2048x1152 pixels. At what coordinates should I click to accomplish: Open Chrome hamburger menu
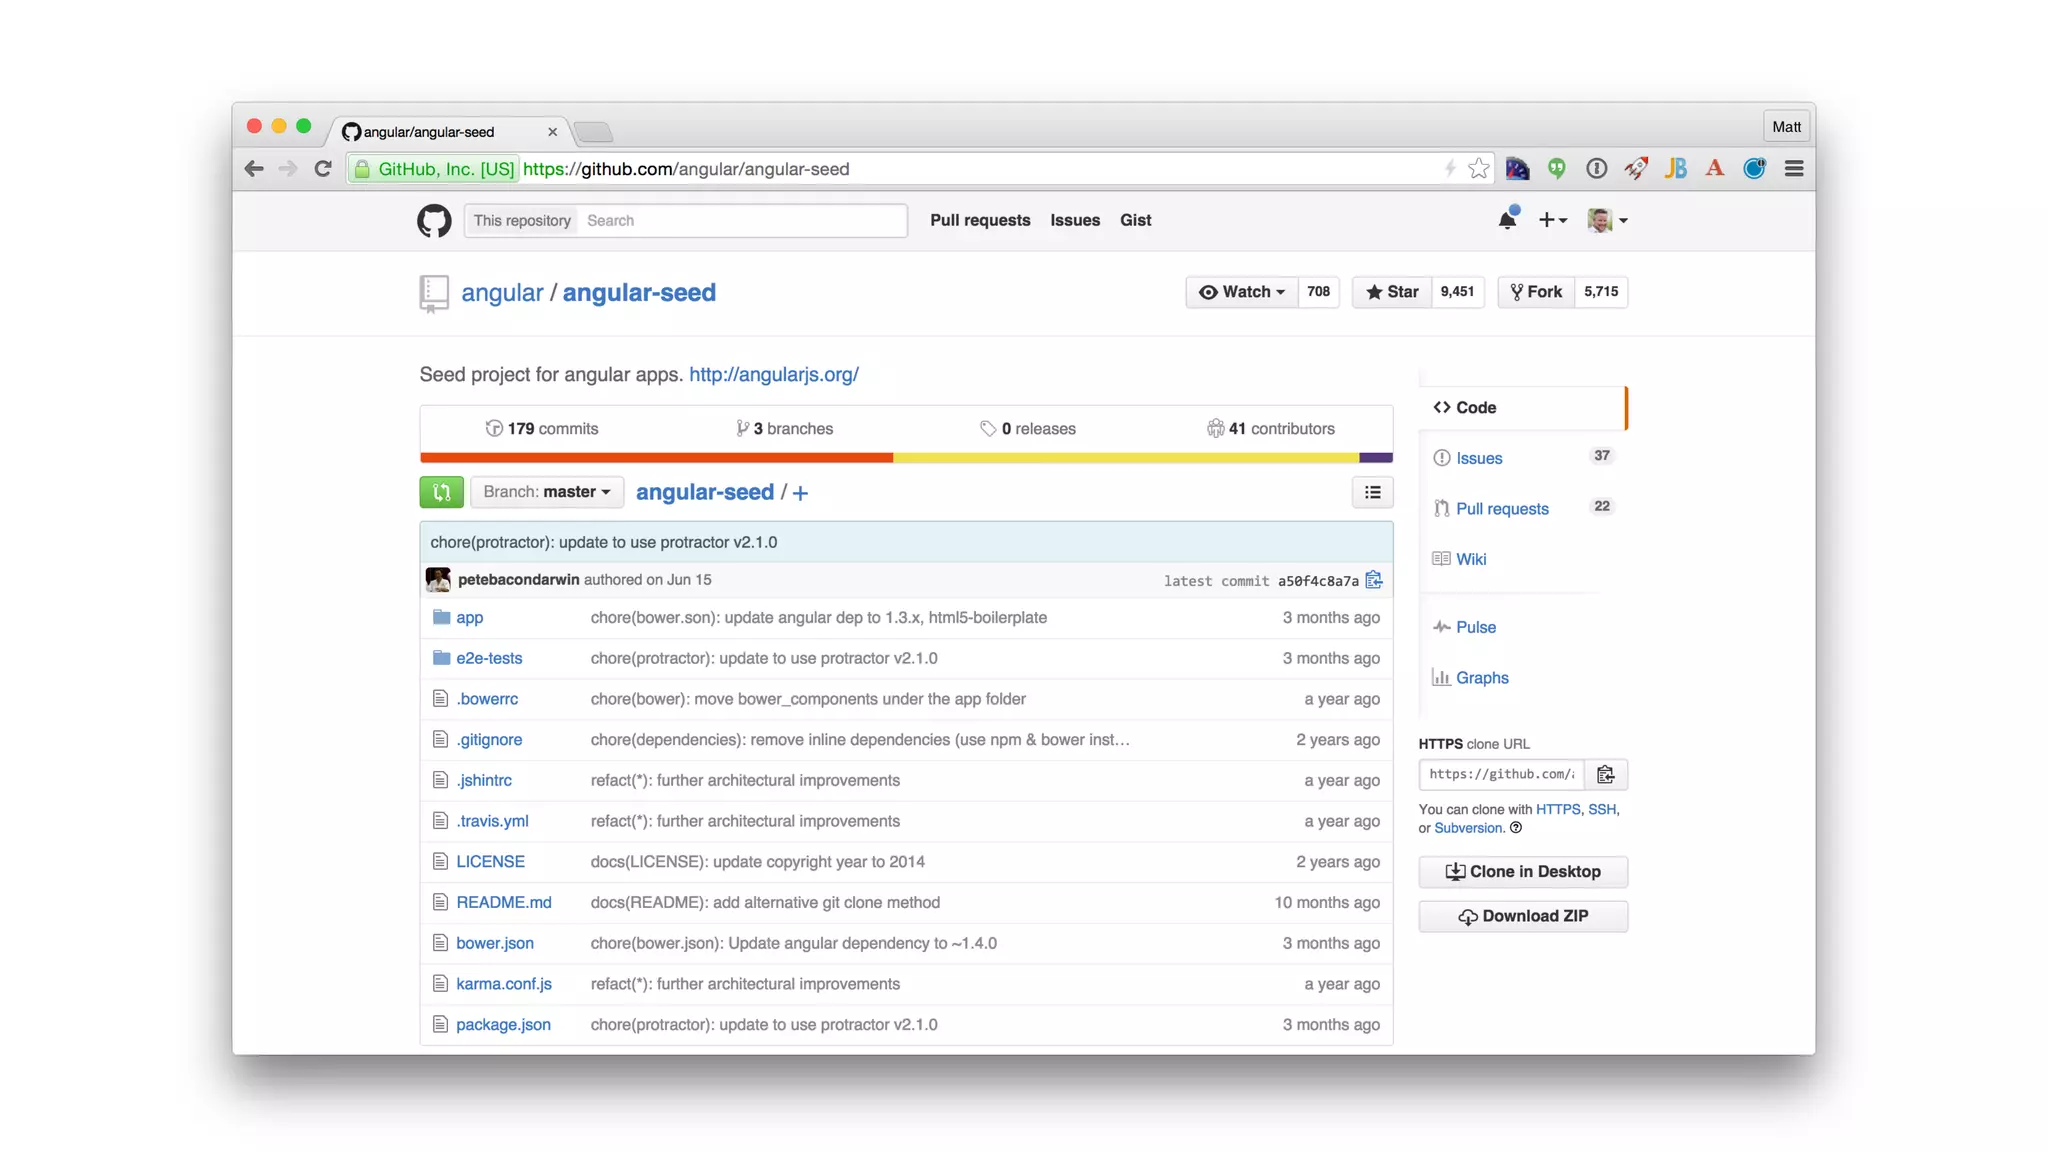[1794, 168]
